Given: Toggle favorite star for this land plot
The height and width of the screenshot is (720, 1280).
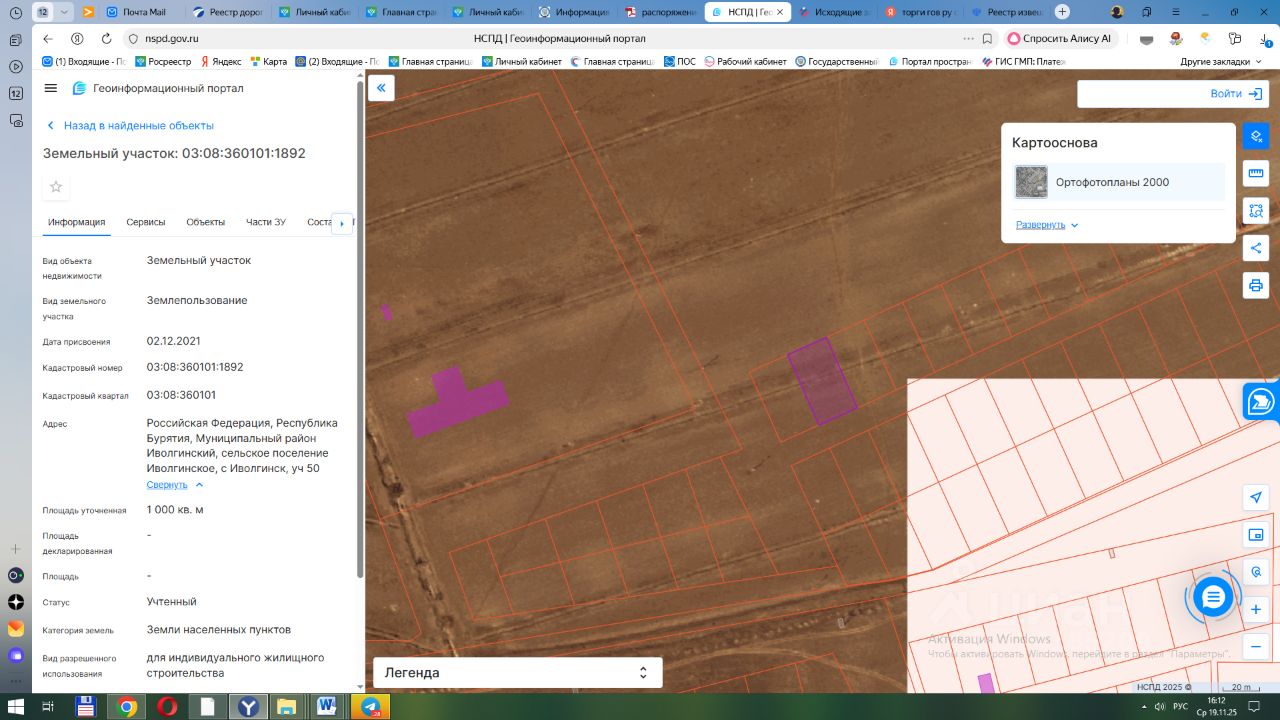Looking at the screenshot, I should tap(56, 187).
